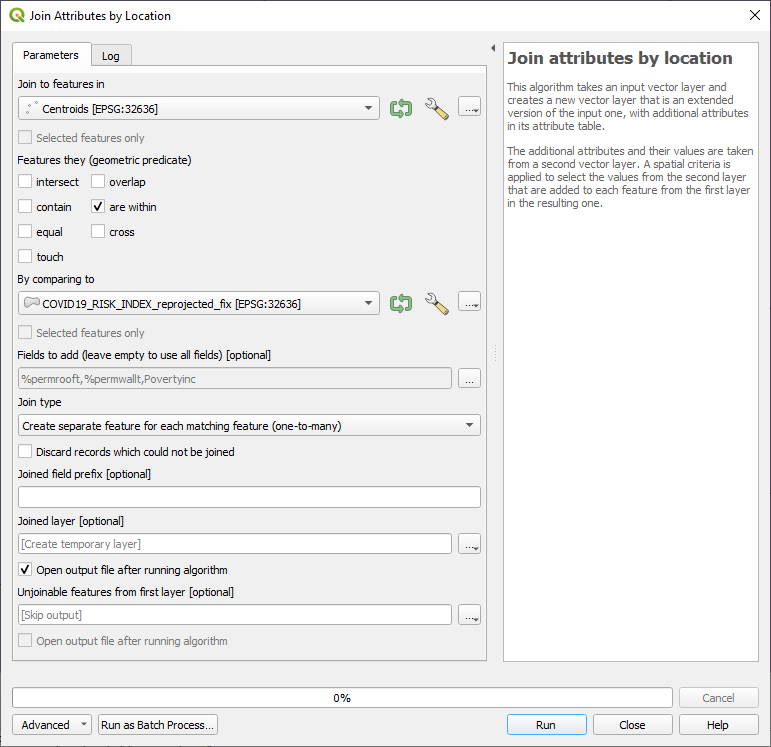
Task: Browse for the Join to features layer file
Action: 469,108
